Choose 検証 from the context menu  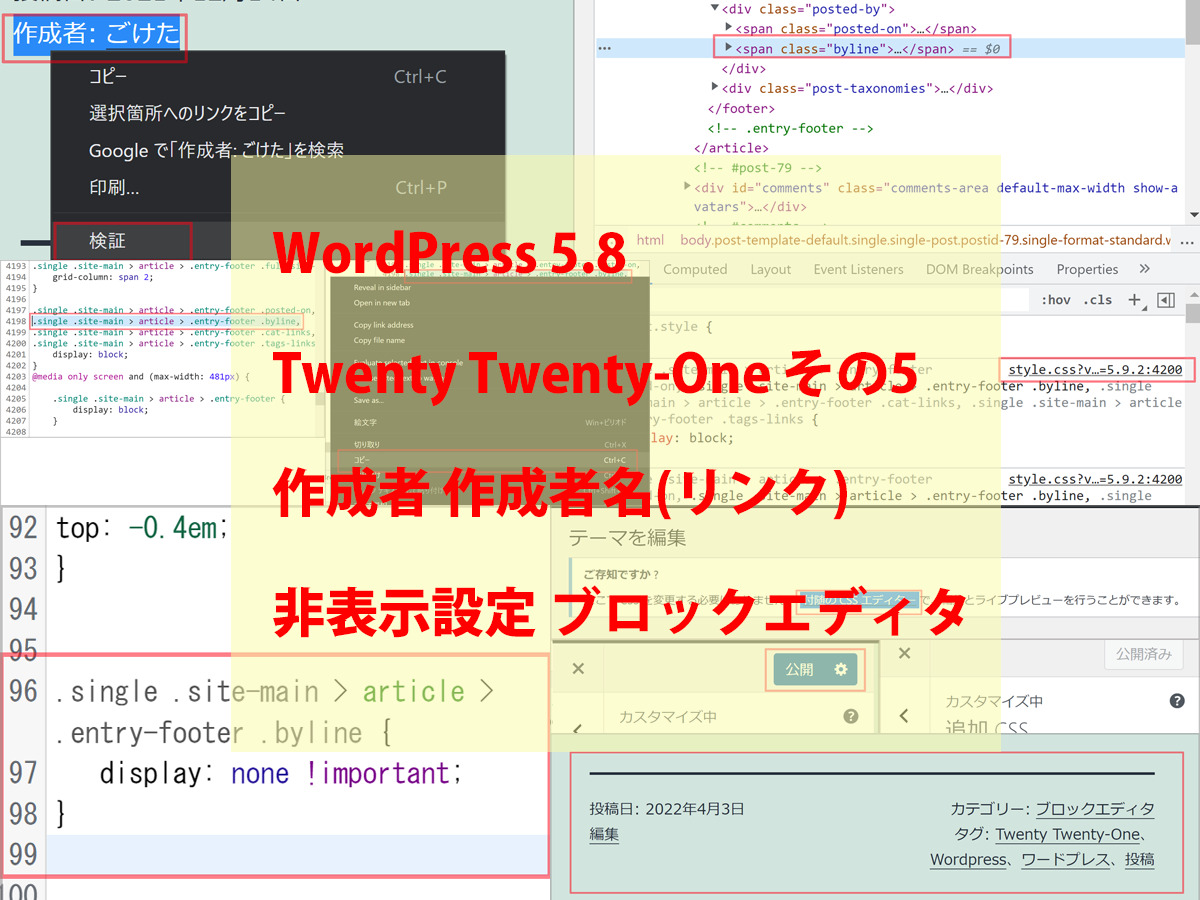[108, 241]
